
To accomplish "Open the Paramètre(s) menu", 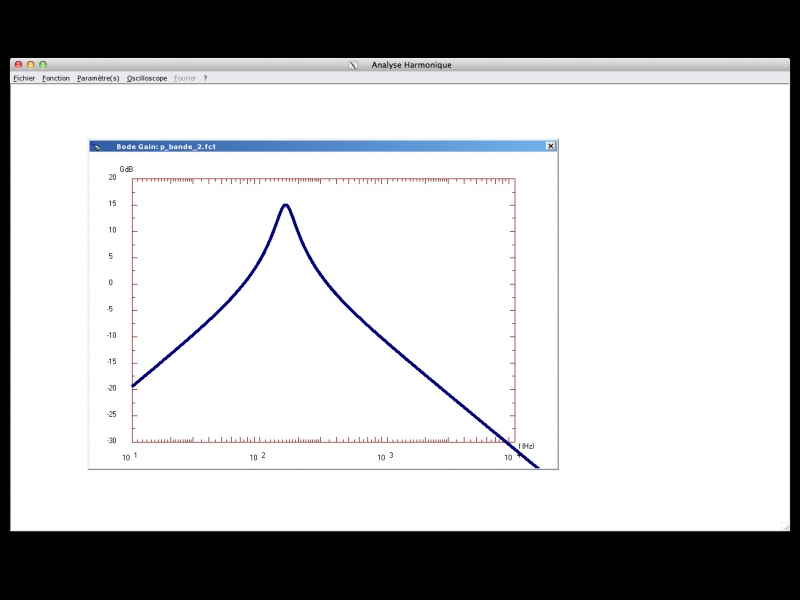I will coord(98,78).
